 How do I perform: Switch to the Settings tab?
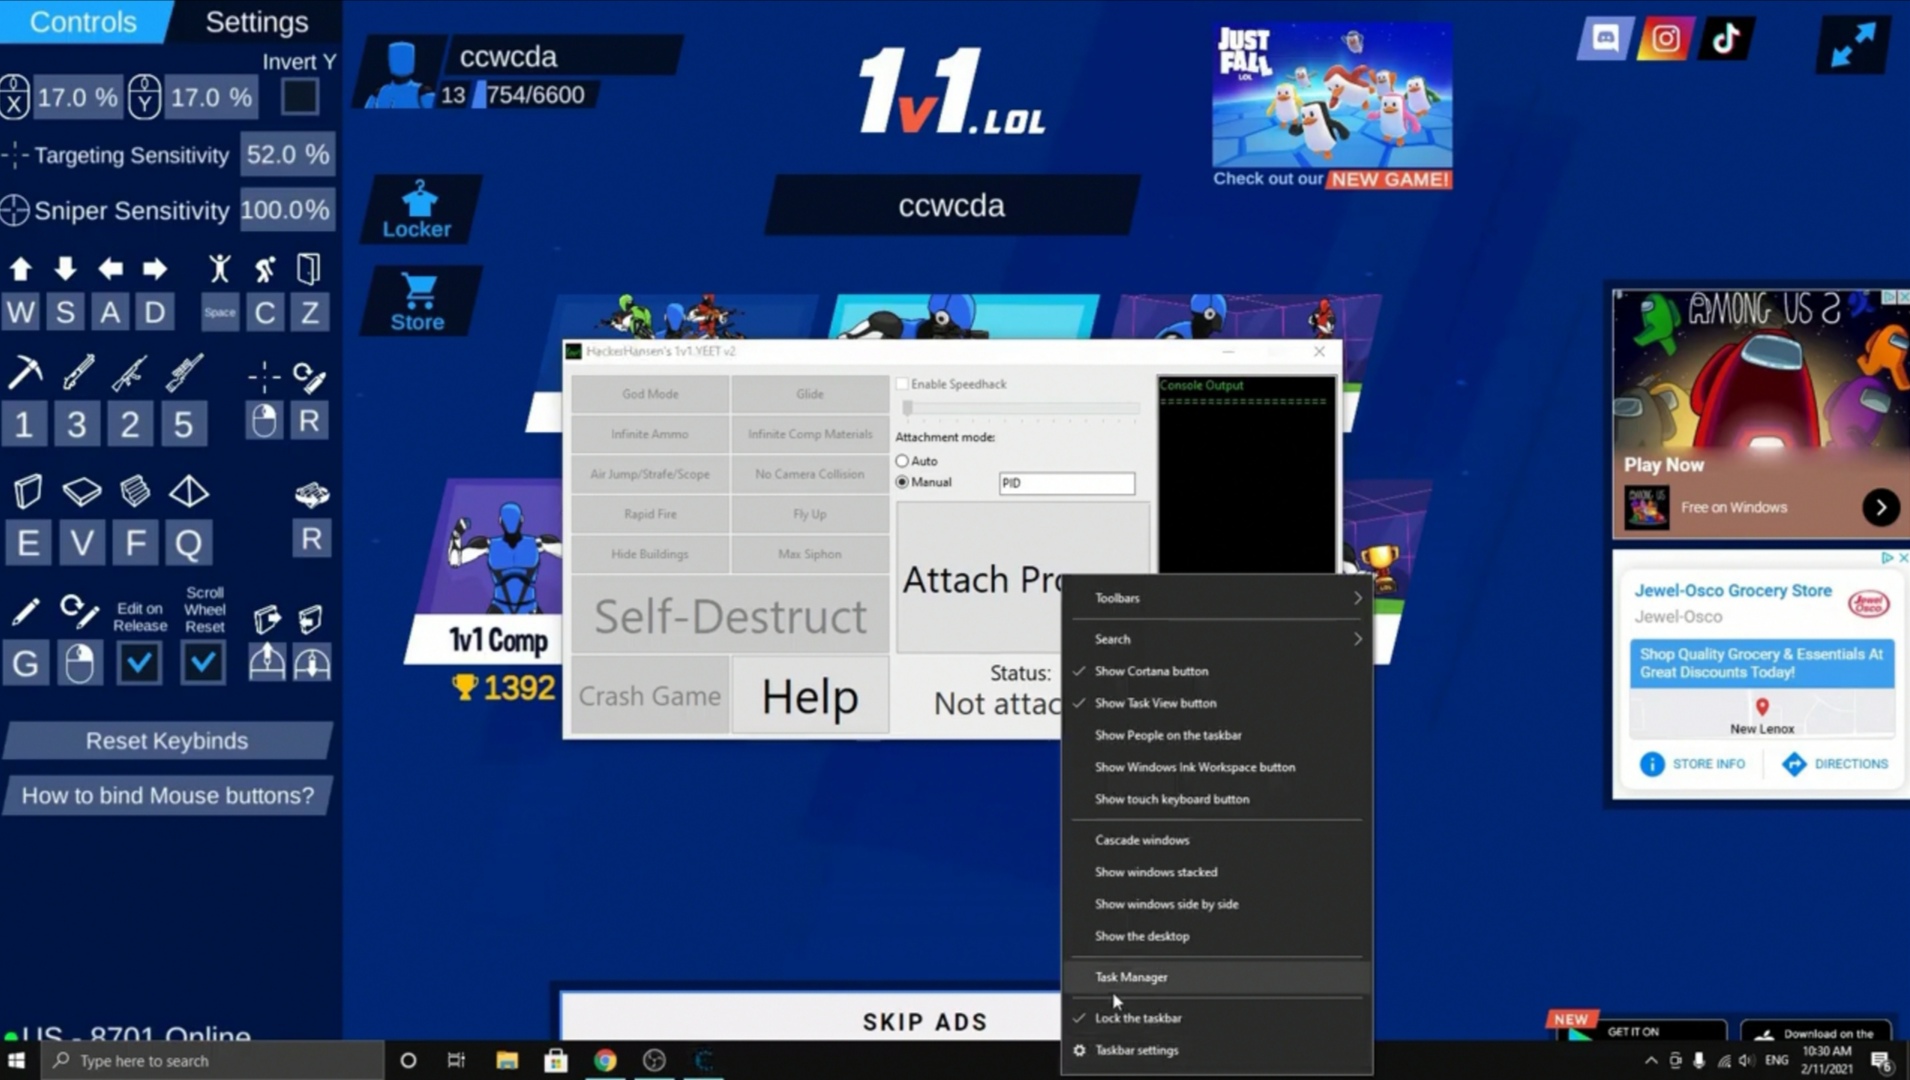[x=257, y=22]
